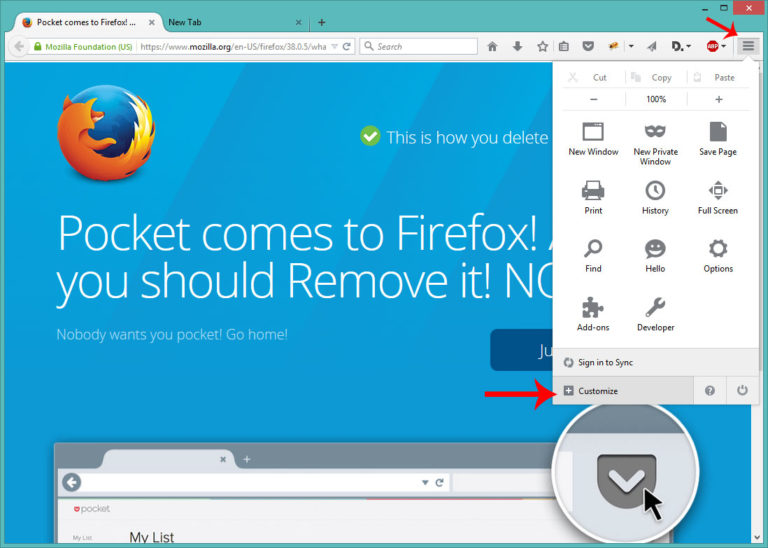768x548 pixels.
Task: Launch Firefox Hello
Action: (x=655, y=256)
